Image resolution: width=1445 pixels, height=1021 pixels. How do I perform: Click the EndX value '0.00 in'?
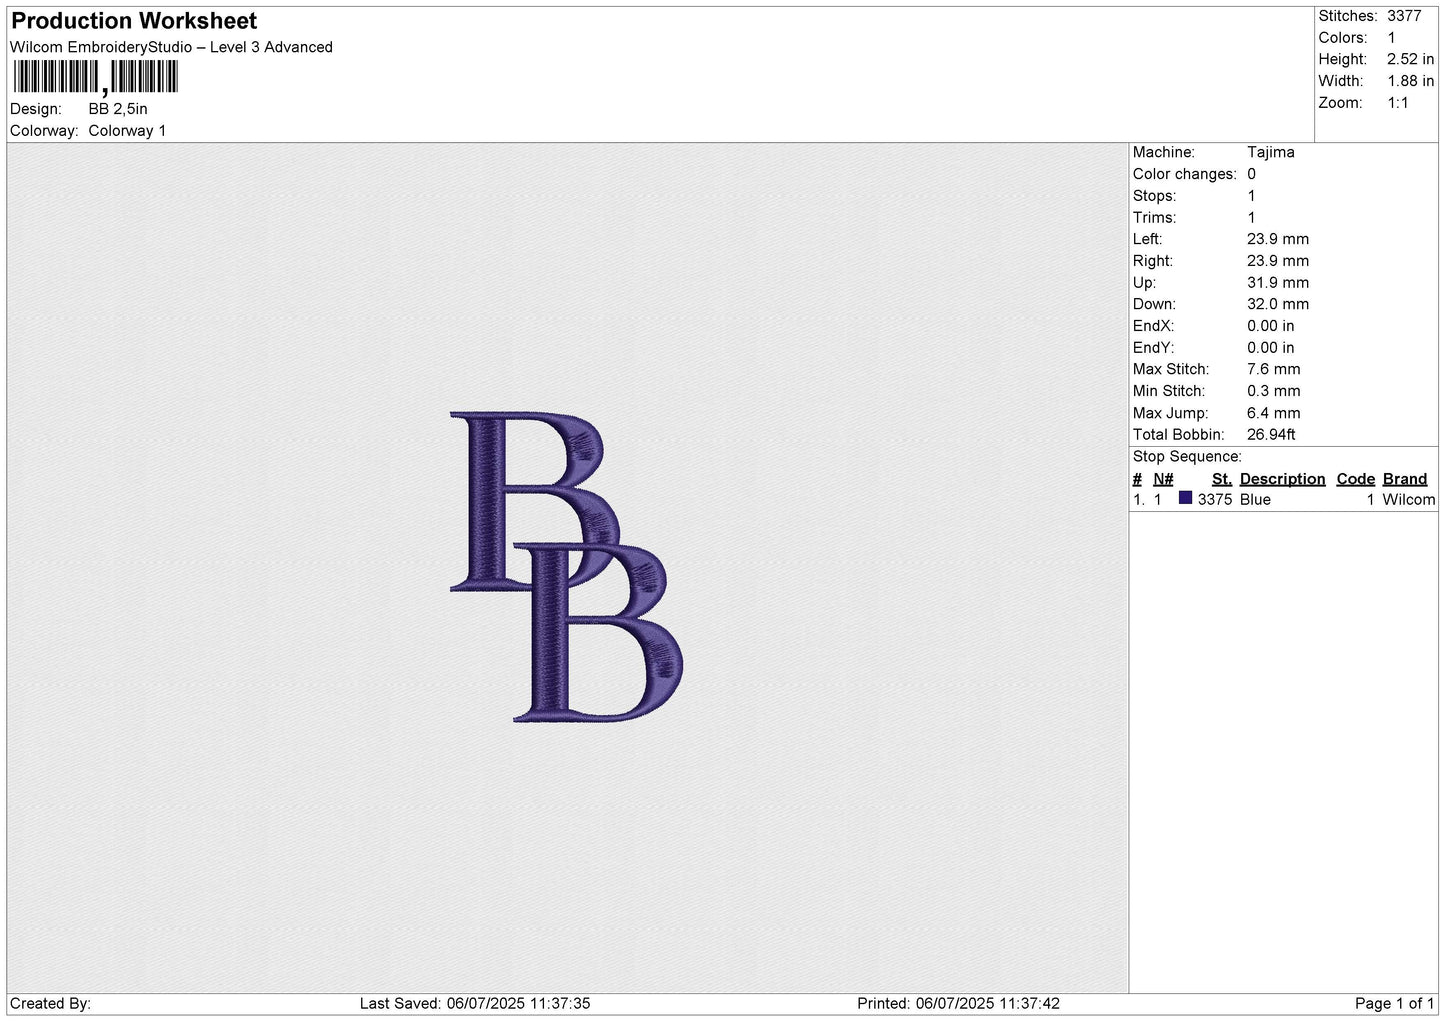pyautogui.click(x=1270, y=326)
